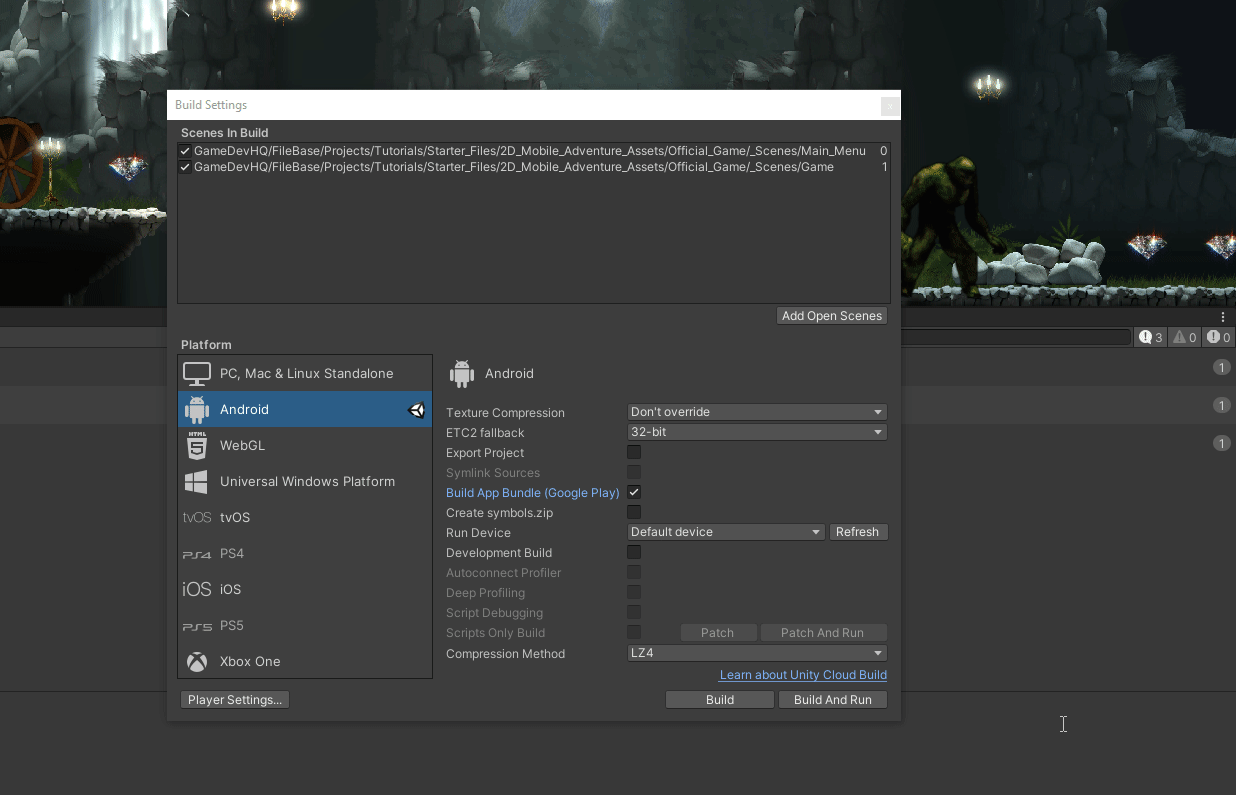1236x795 pixels.
Task: Disable Build App Bundle (Google Play)
Action: point(634,492)
